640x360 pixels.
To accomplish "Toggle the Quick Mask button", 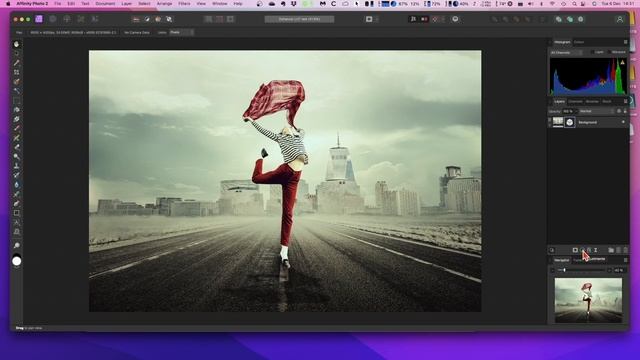I will (x=369, y=19).
